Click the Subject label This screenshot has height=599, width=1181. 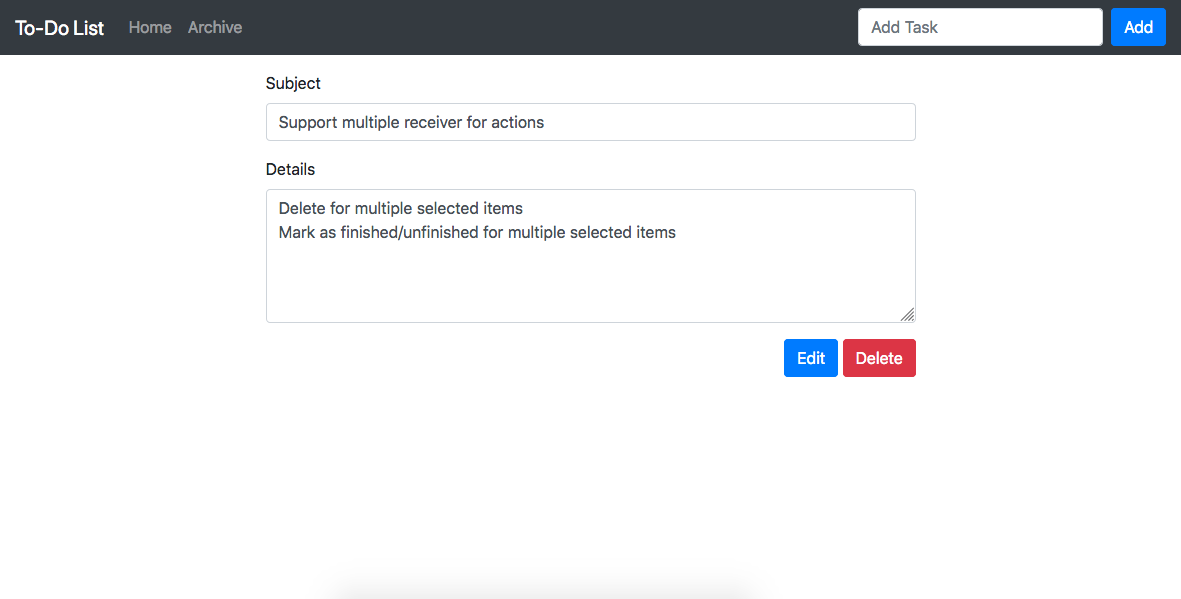tap(293, 84)
